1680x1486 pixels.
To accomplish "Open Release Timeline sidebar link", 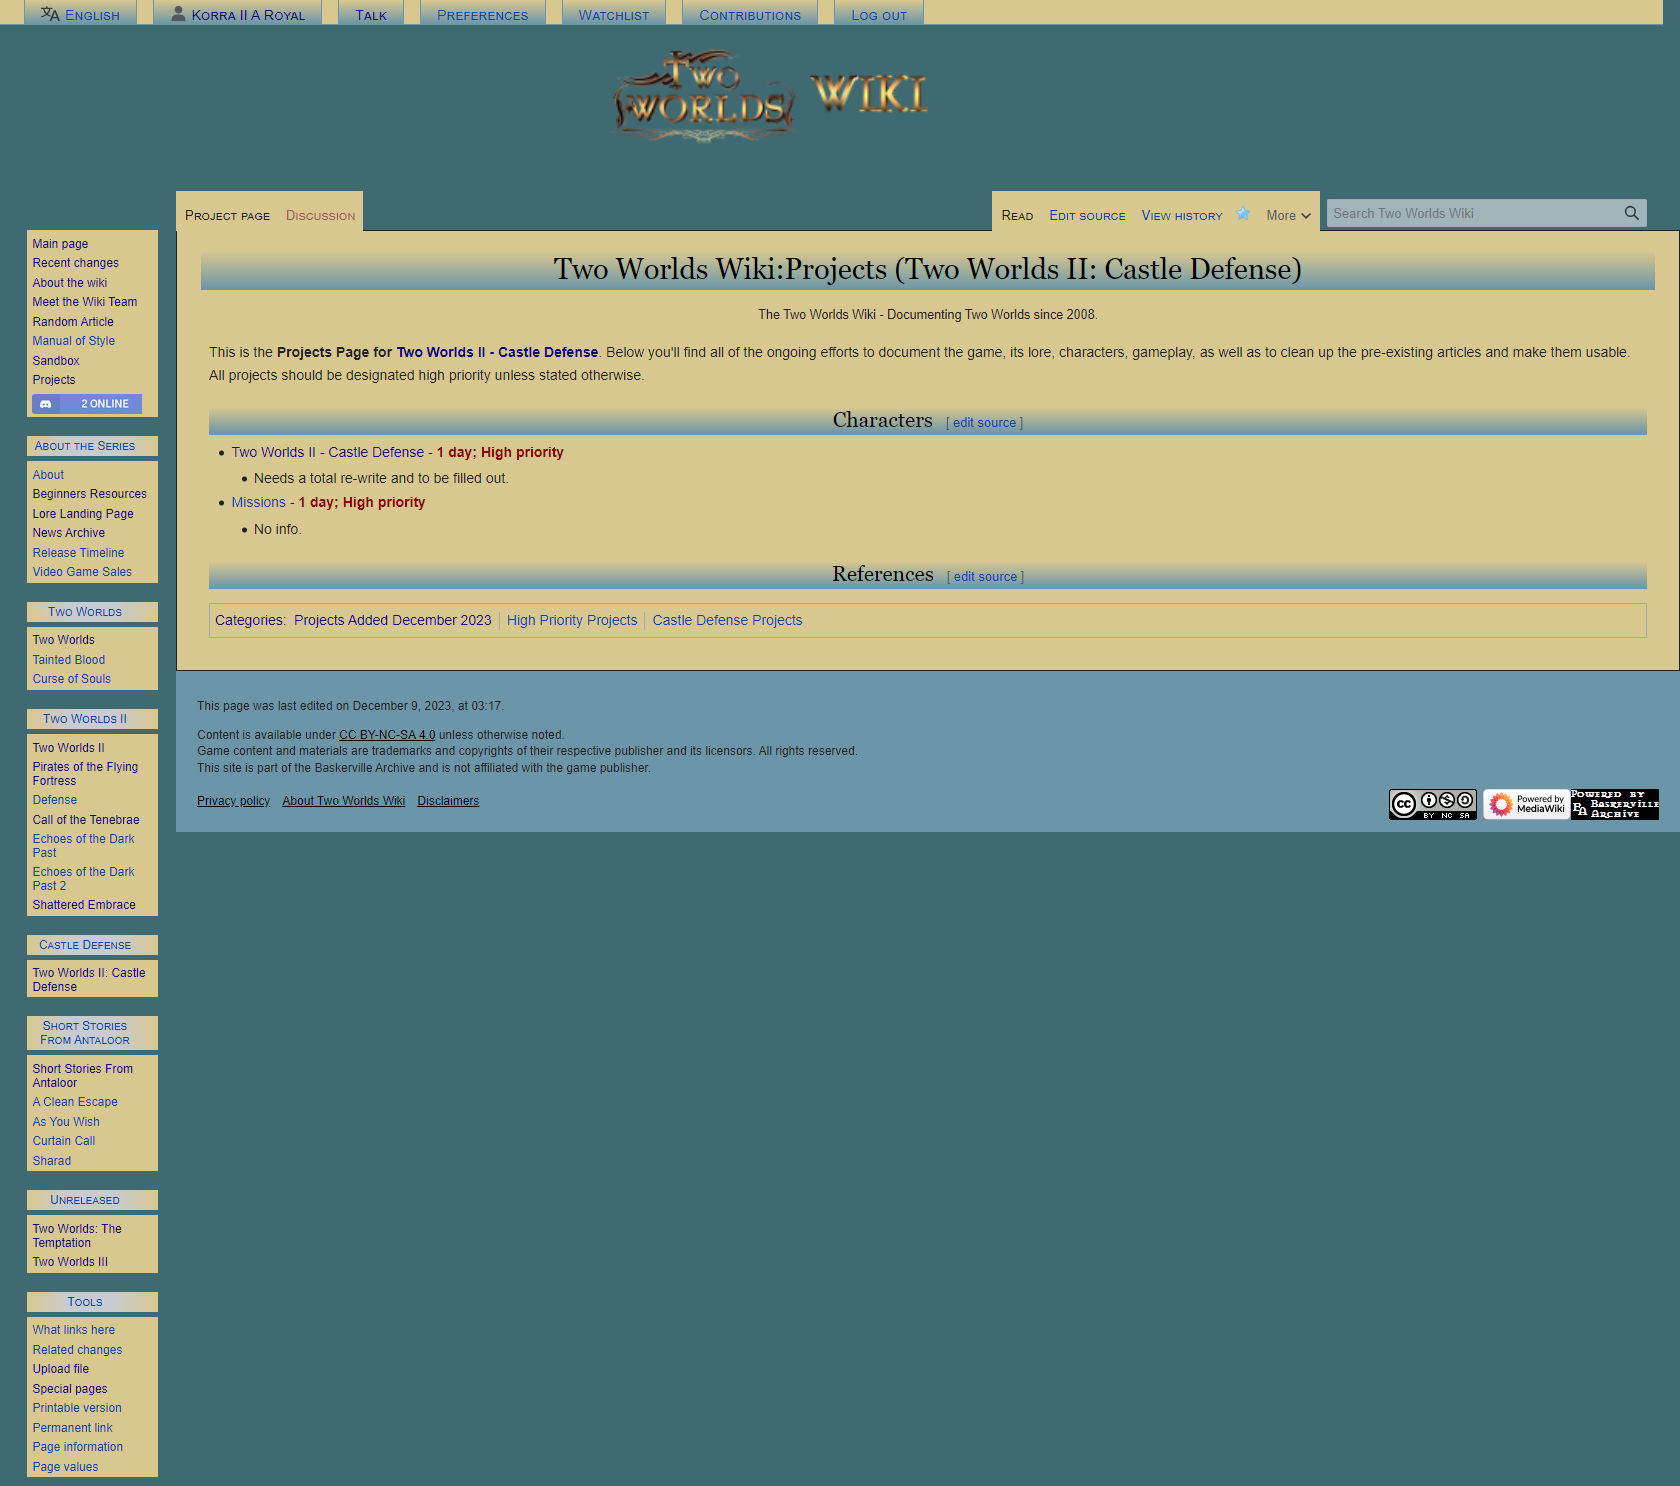I will coord(78,553).
